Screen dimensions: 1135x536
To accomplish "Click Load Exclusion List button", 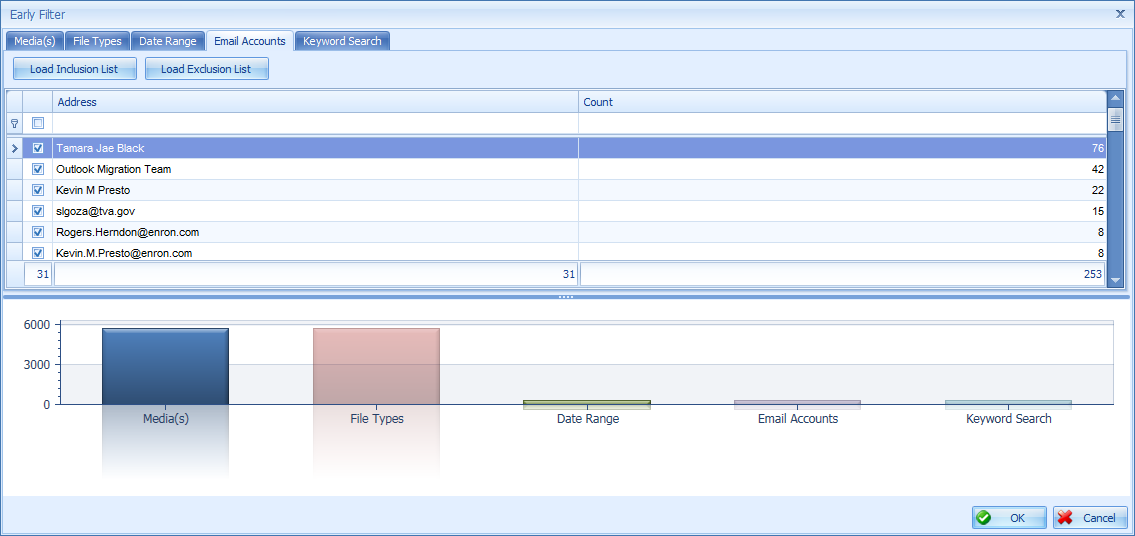I will click(x=206, y=70).
